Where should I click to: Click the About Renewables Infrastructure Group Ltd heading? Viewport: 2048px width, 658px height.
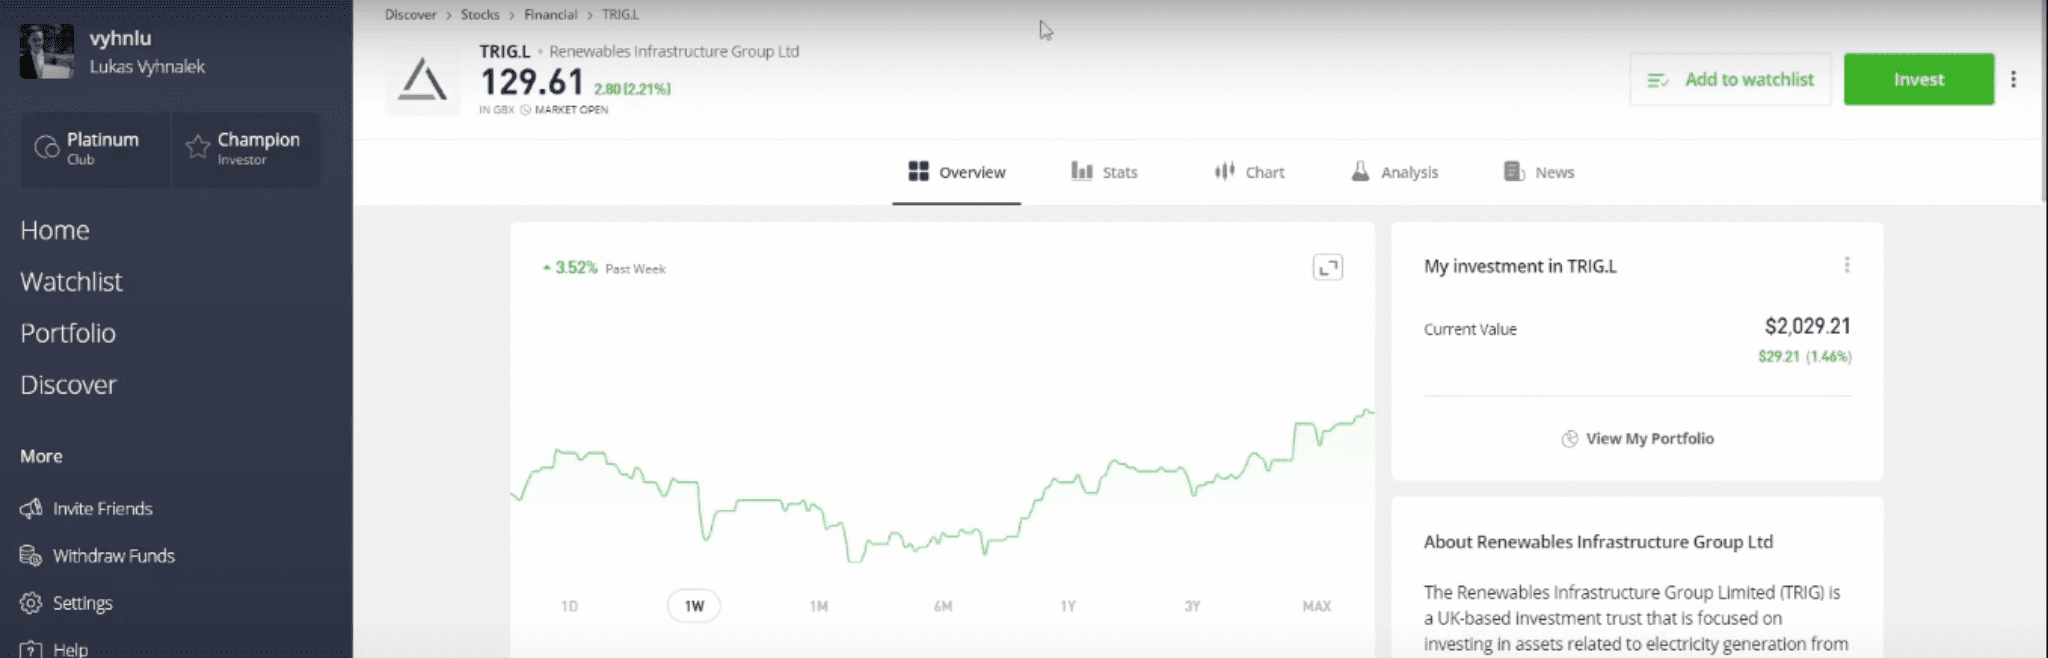pyautogui.click(x=1598, y=542)
